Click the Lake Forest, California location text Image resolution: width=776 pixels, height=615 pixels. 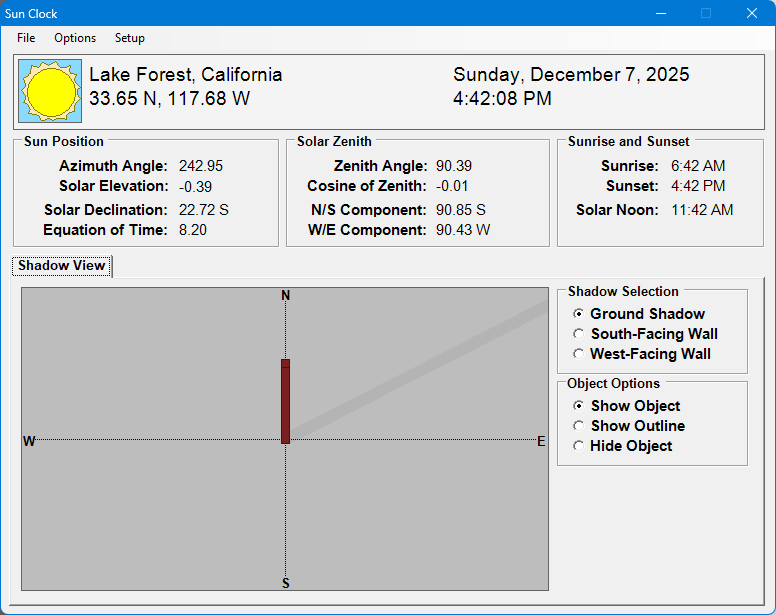click(186, 75)
